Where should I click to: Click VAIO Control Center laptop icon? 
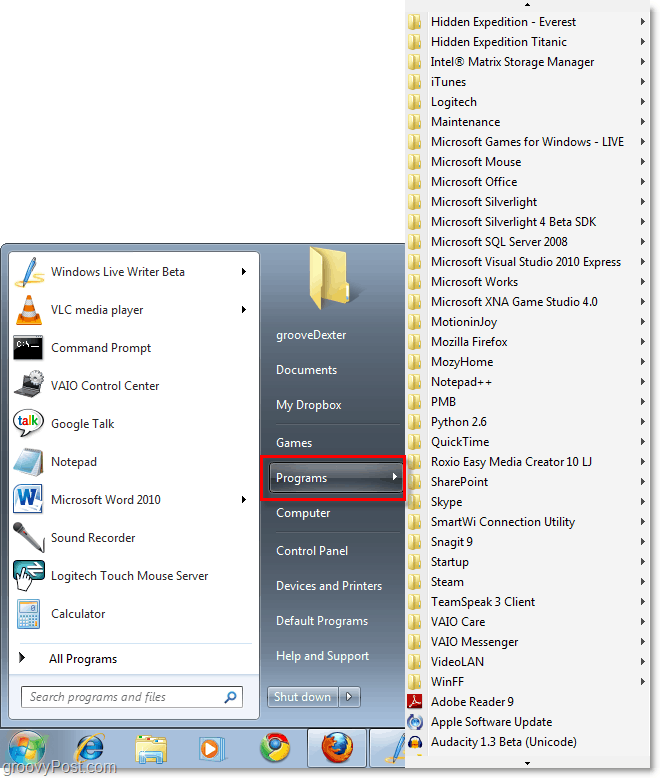coord(29,385)
